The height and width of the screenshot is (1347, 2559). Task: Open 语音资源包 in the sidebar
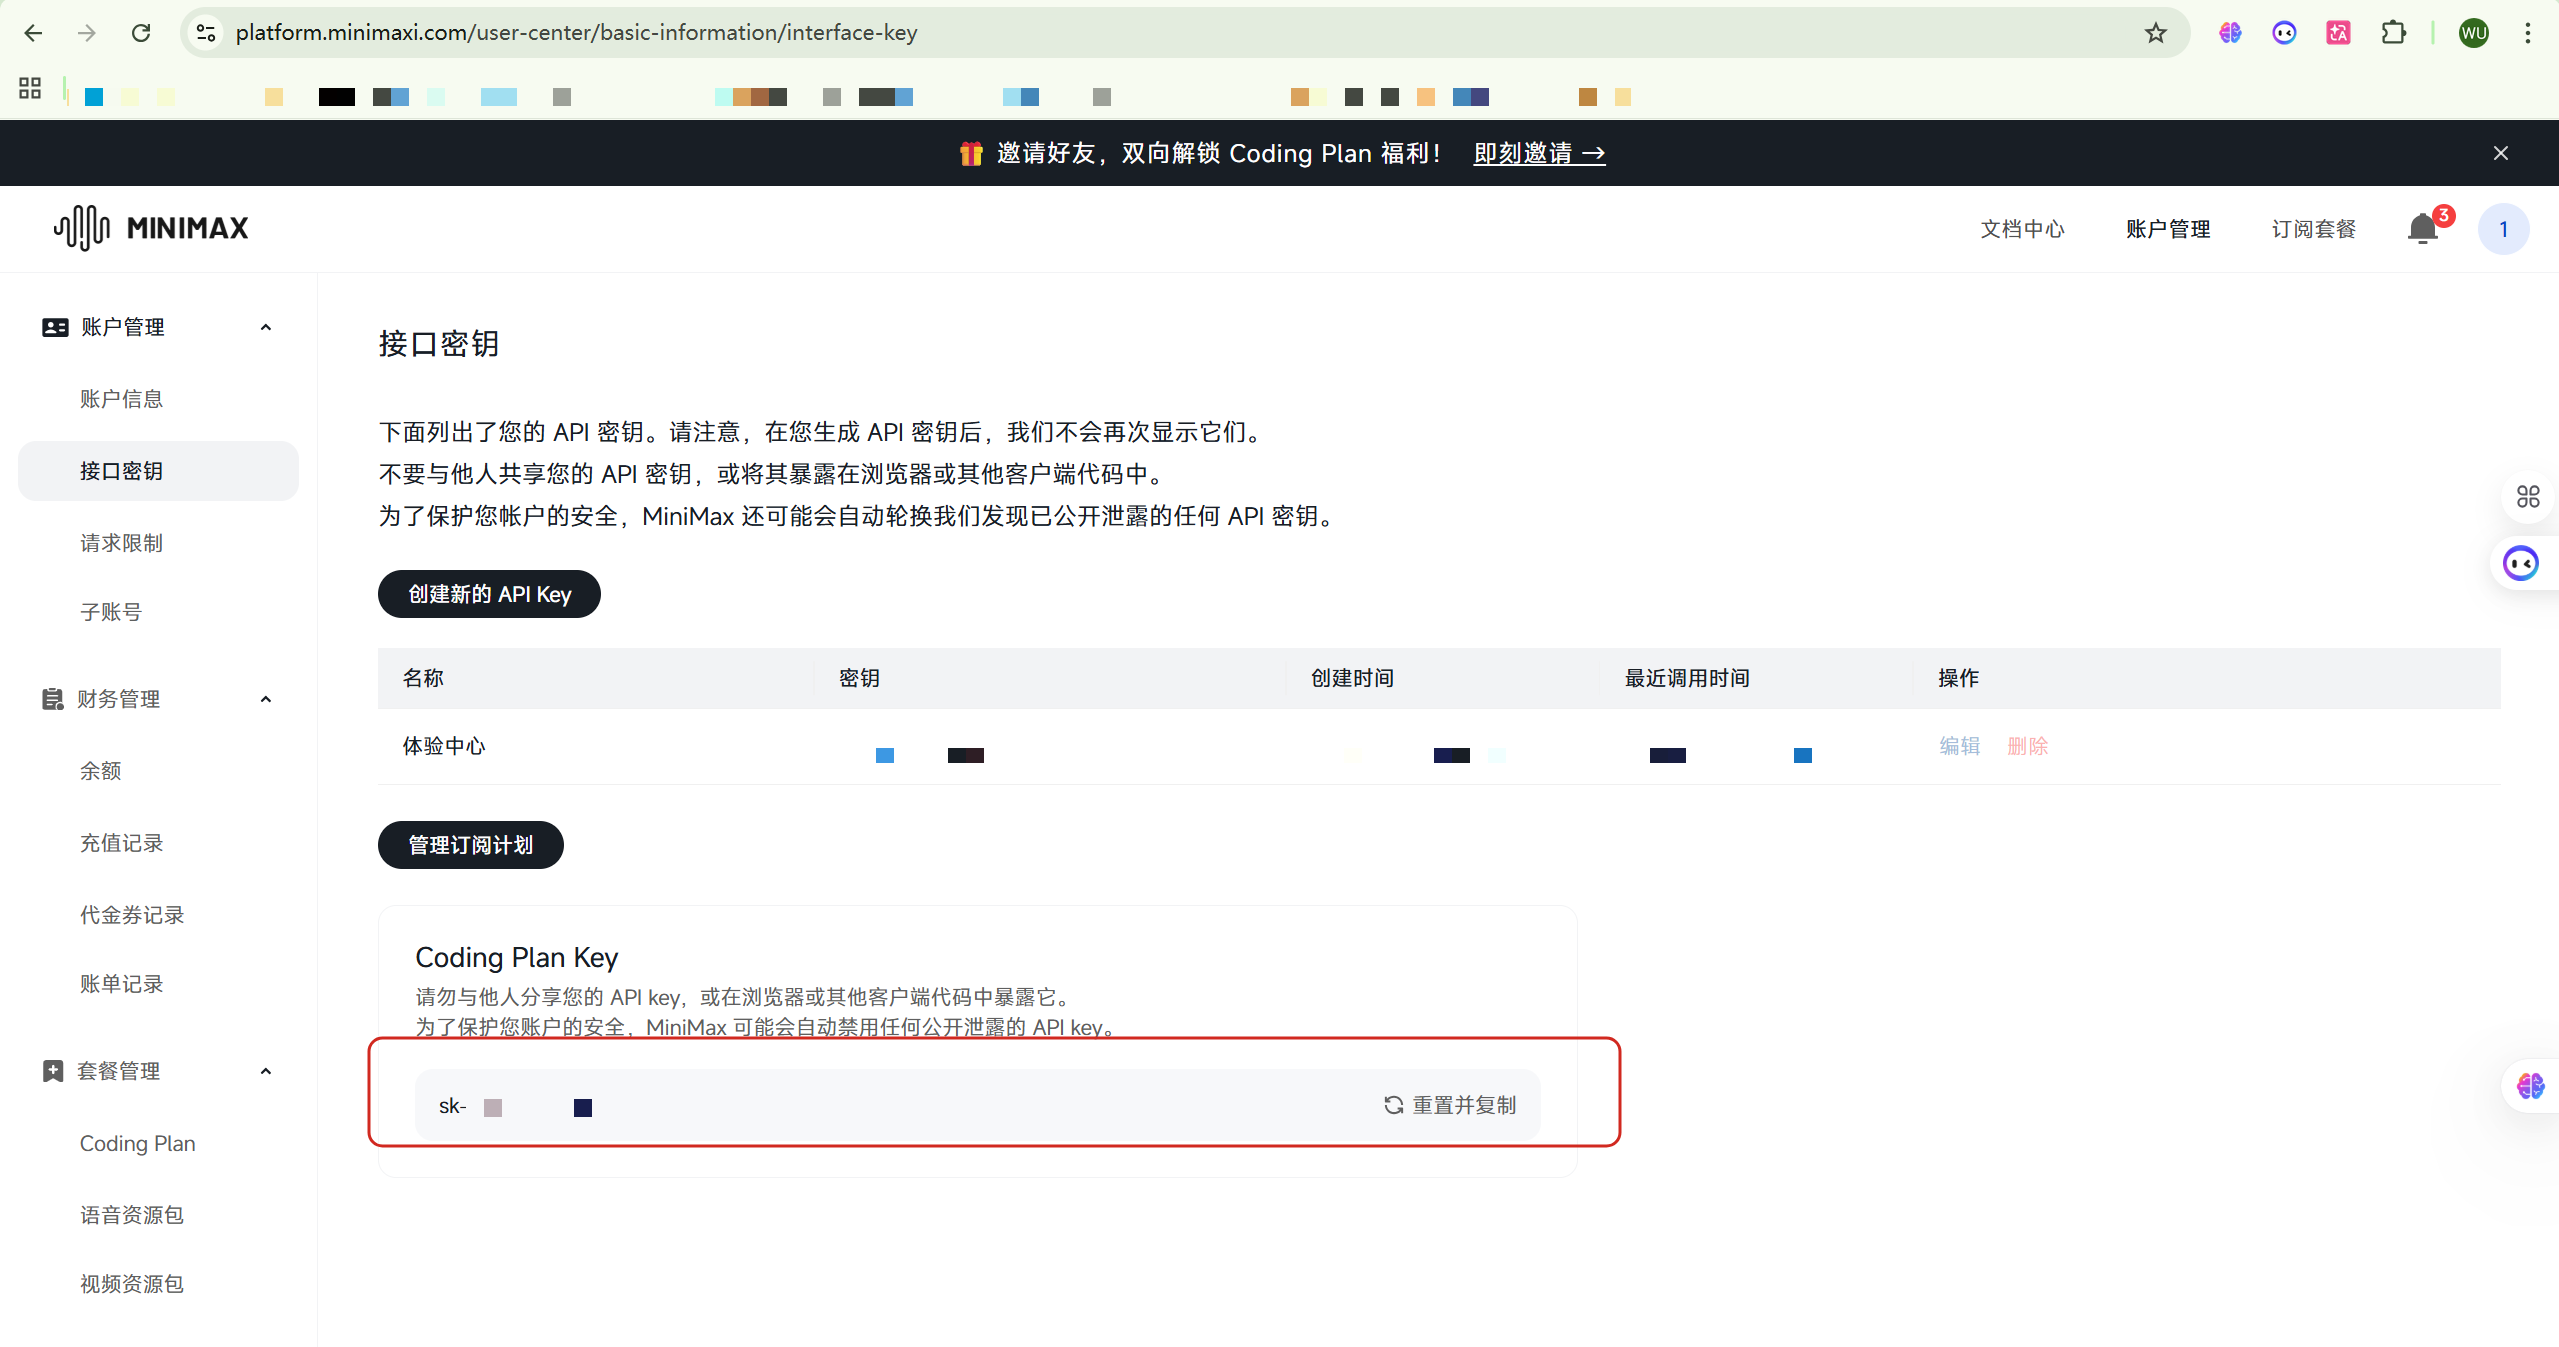click(x=132, y=1215)
